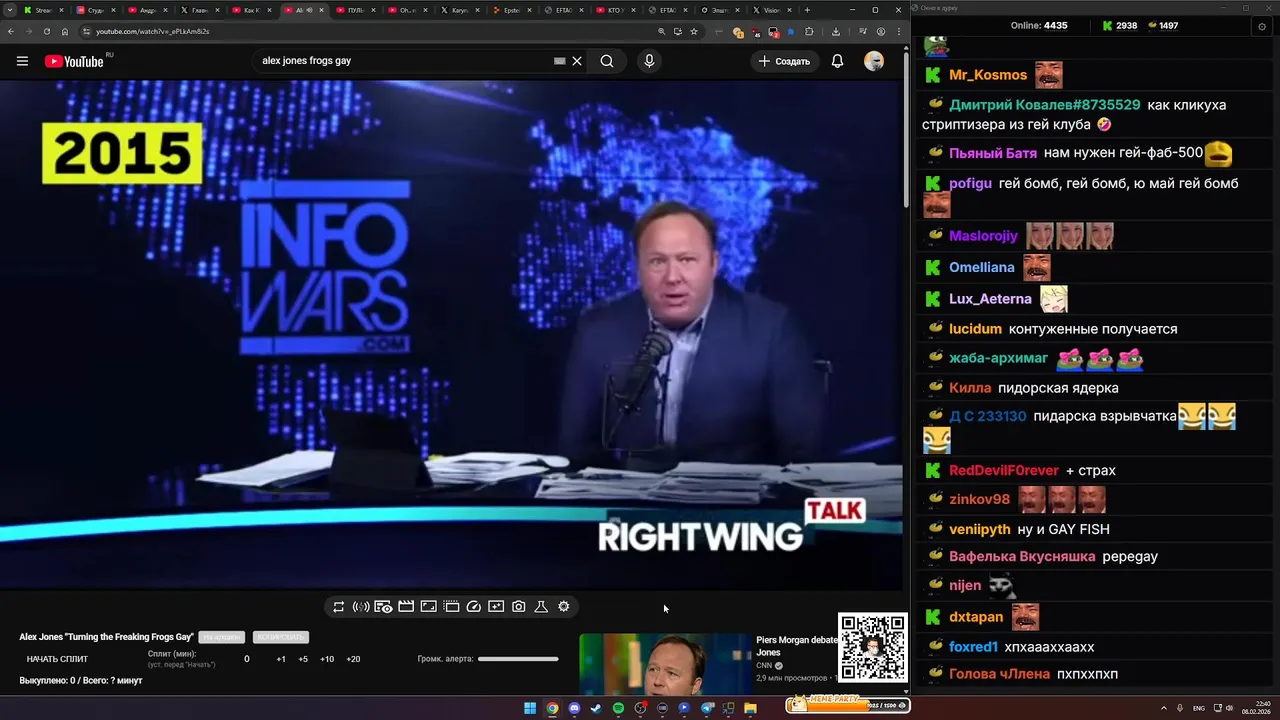The image size is (1280, 720).
Task: Add +1 minute to split
Action: click(281, 660)
